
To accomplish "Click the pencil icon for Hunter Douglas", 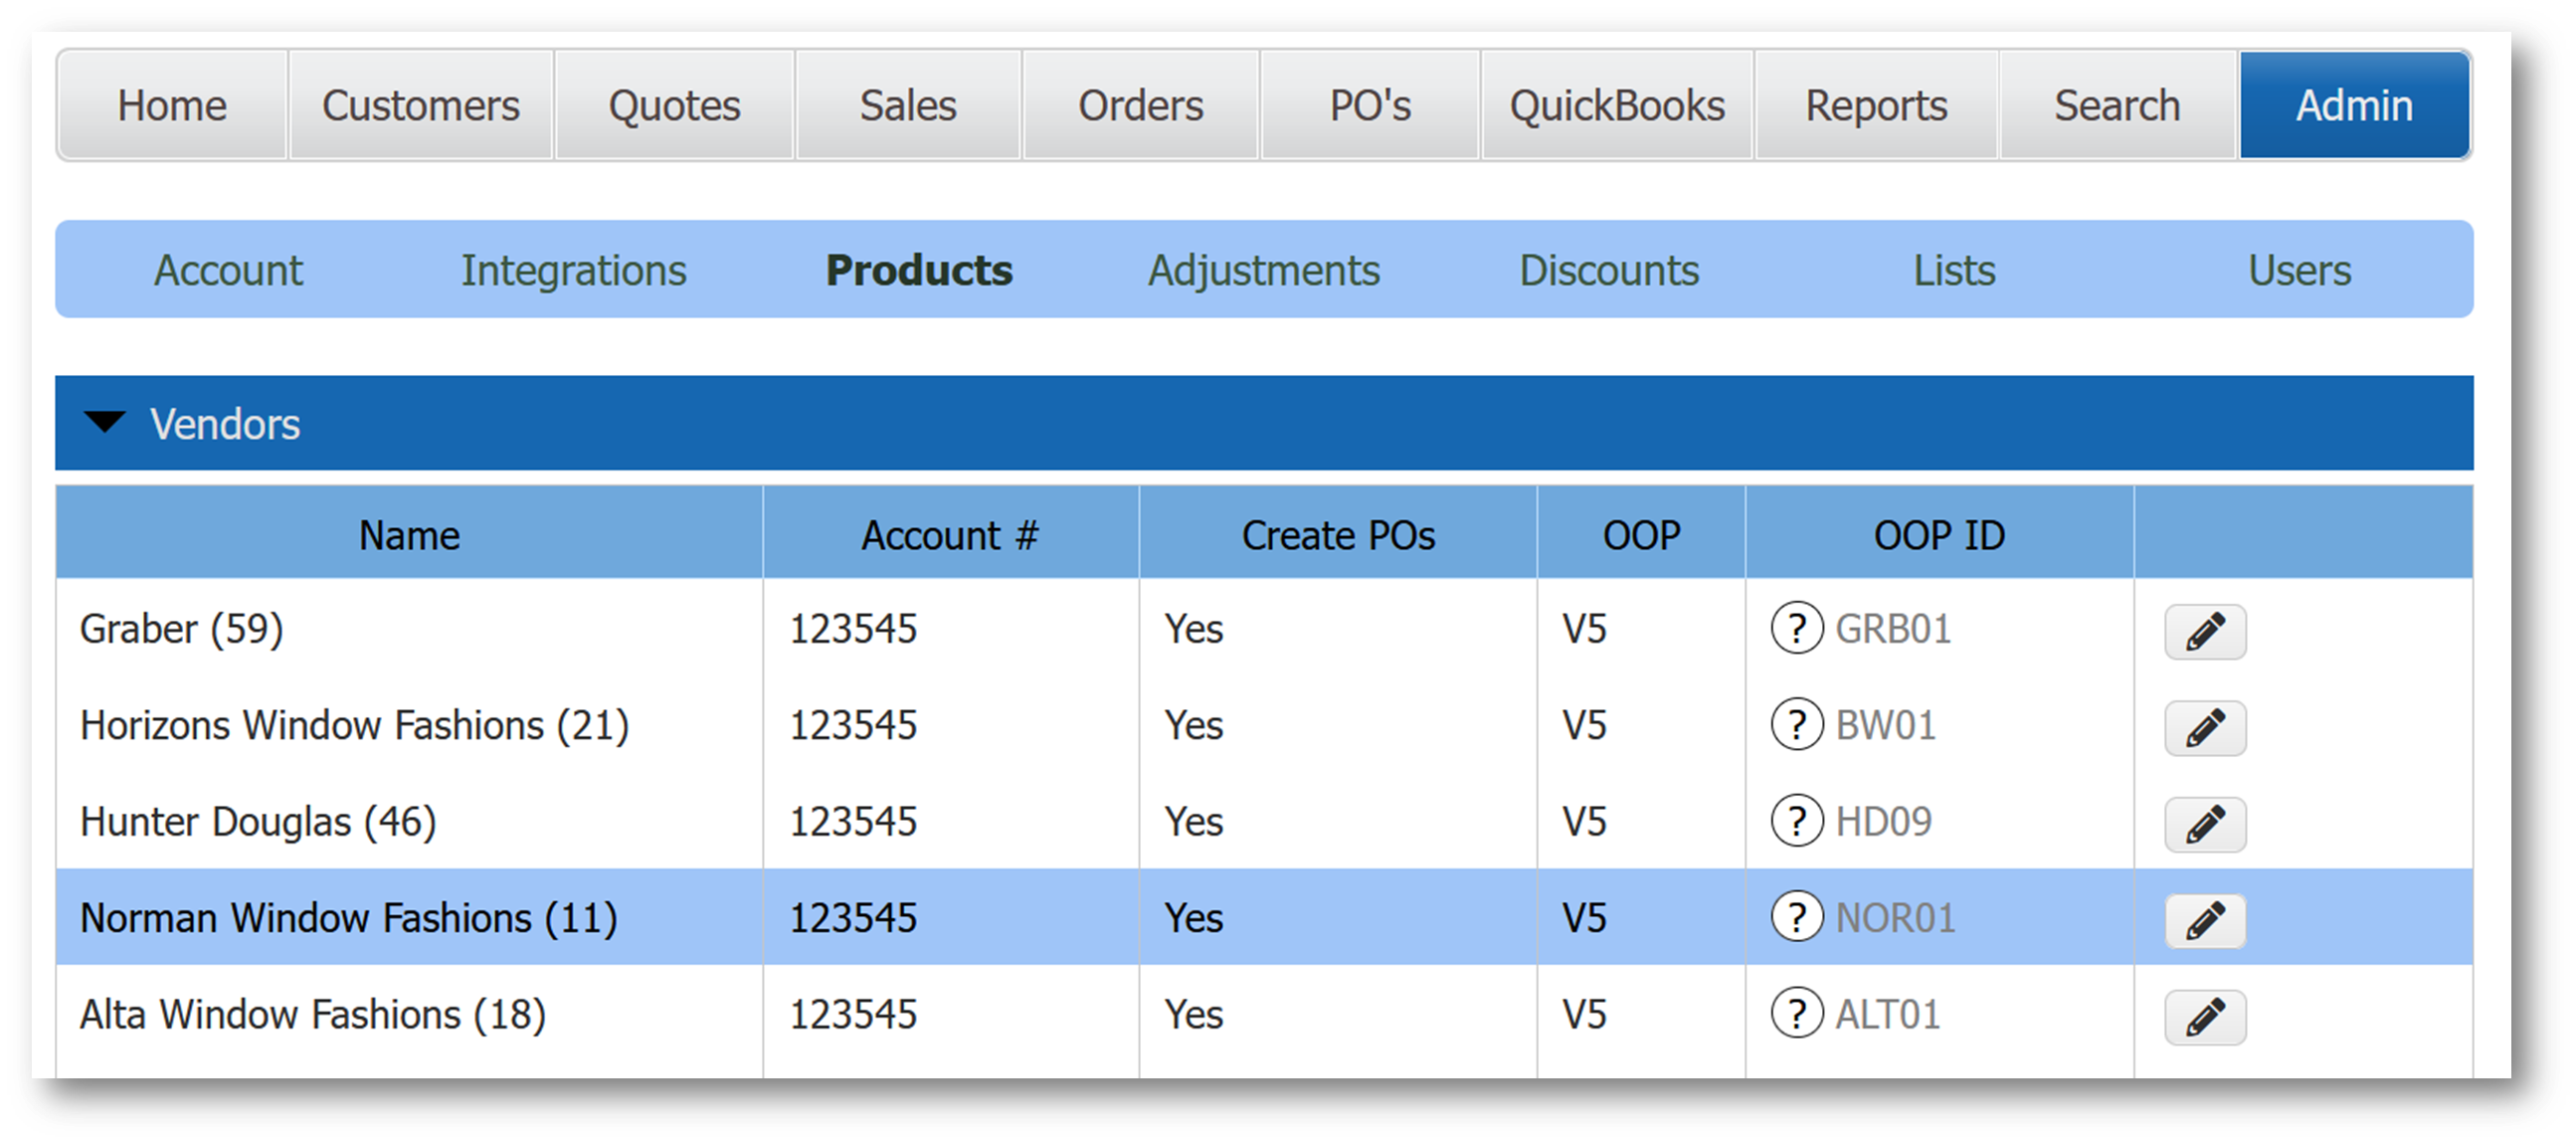I will [x=2204, y=823].
